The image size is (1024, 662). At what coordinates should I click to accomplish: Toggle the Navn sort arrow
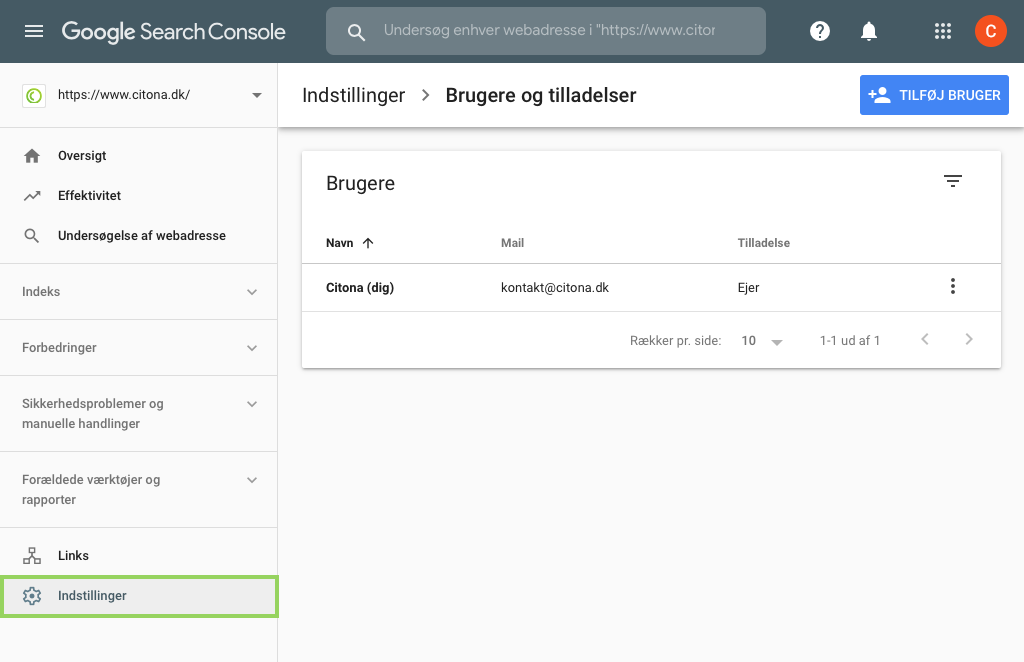click(x=368, y=243)
